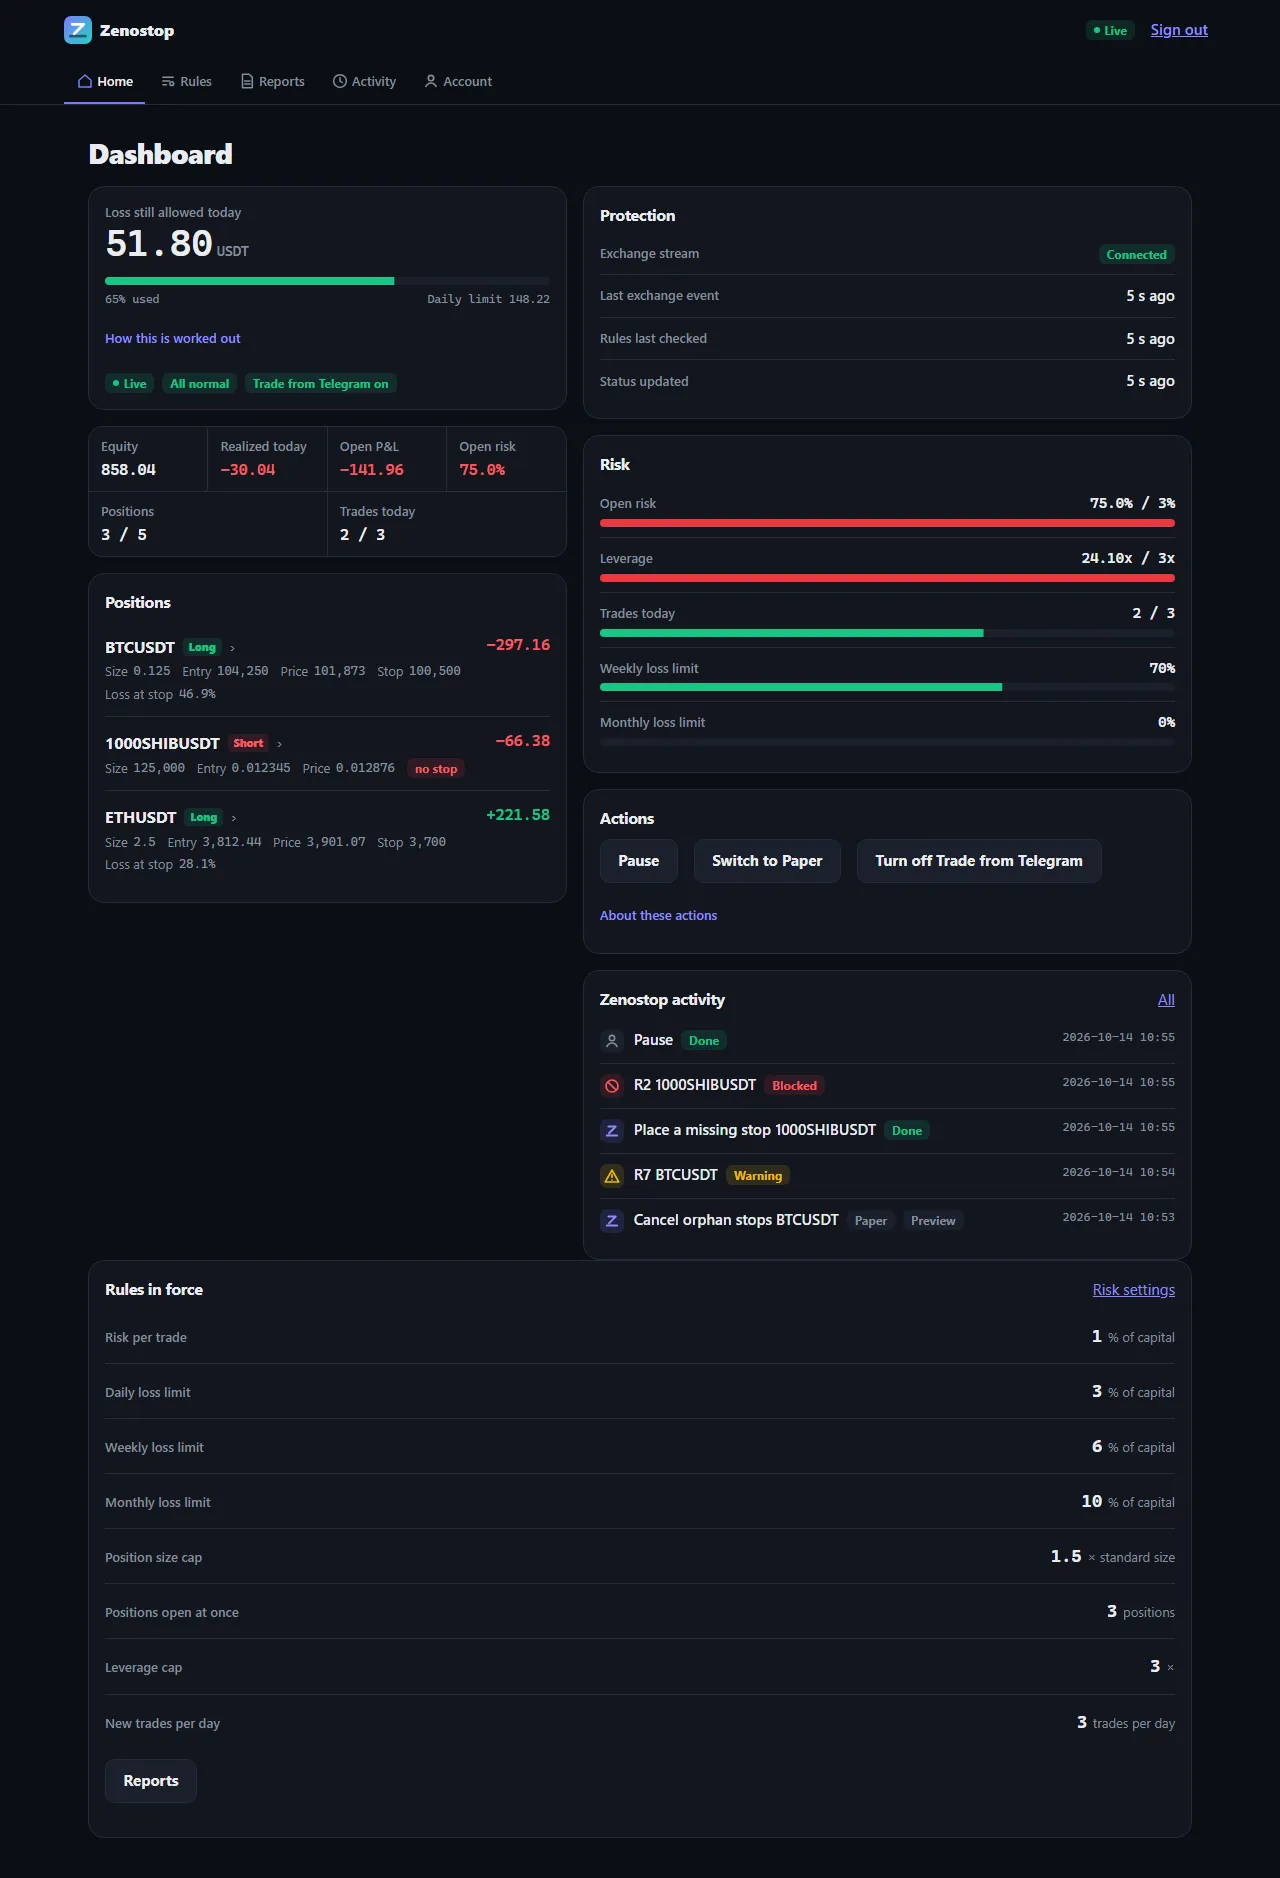Open the Home tab

[105, 81]
